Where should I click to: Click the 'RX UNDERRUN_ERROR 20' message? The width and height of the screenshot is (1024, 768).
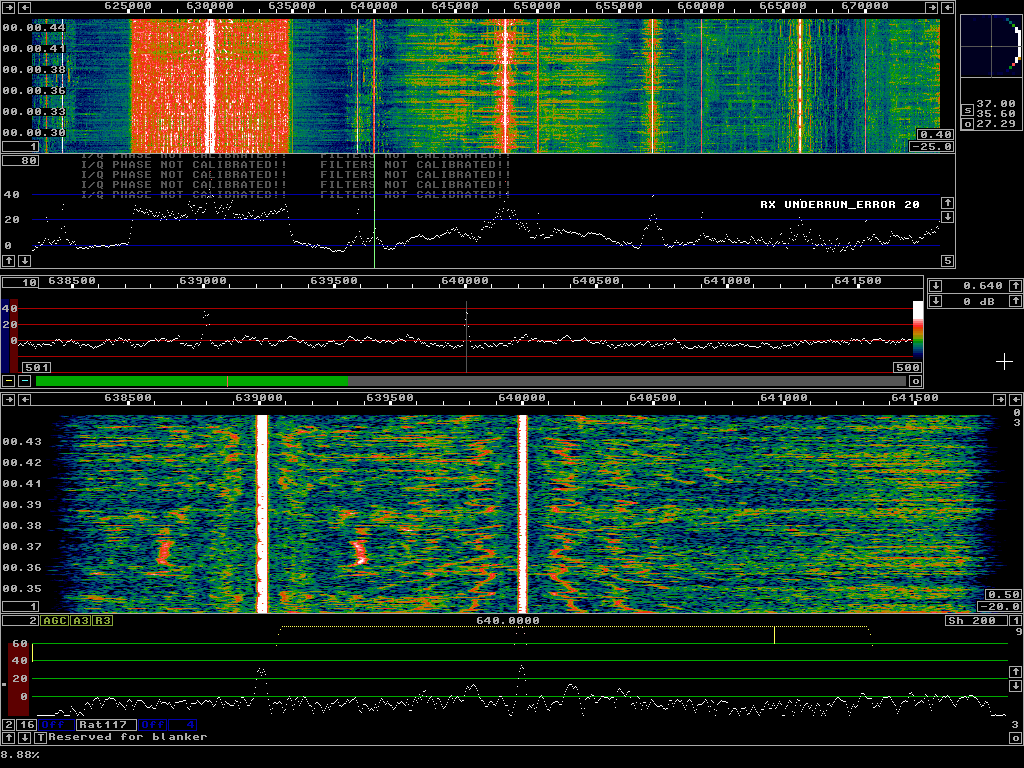[840, 205]
